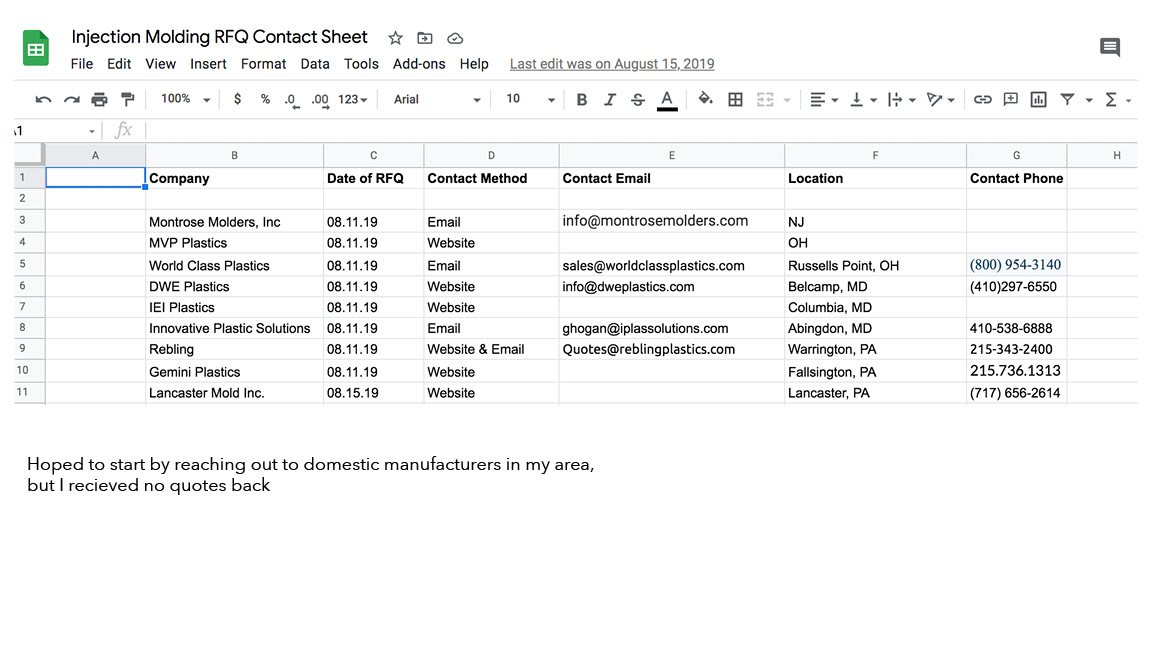This screenshot has height=648, width=1152.
Task: Toggle Bold formatting
Action: click(582, 99)
